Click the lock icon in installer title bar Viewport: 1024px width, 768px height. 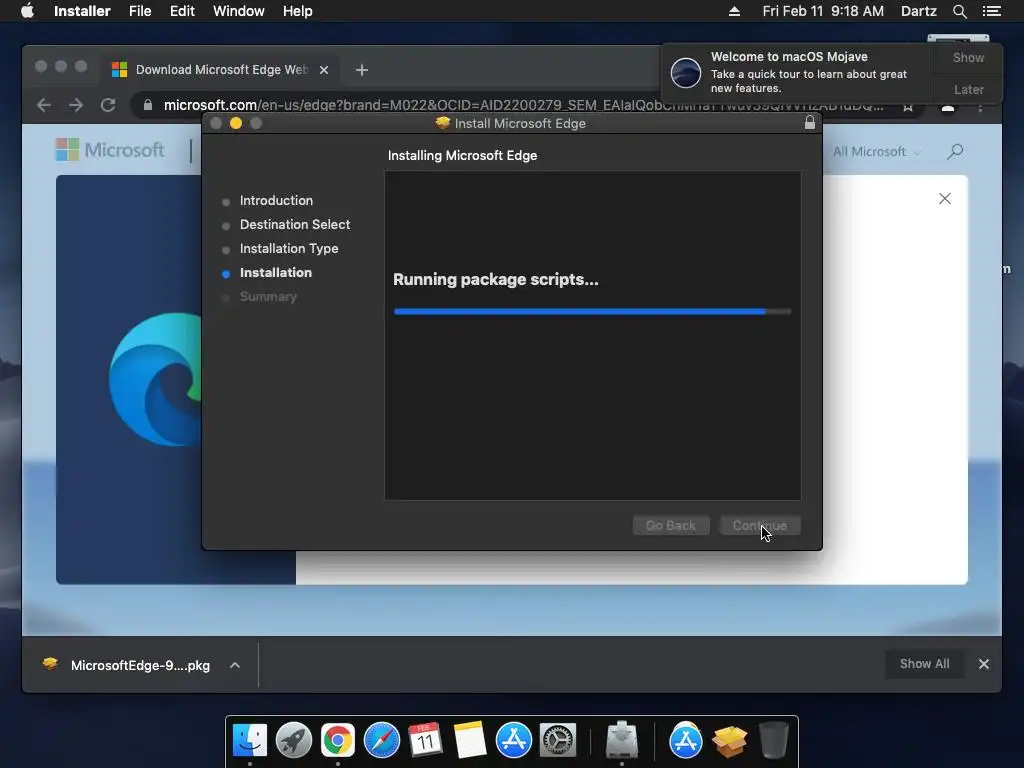pos(809,122)
